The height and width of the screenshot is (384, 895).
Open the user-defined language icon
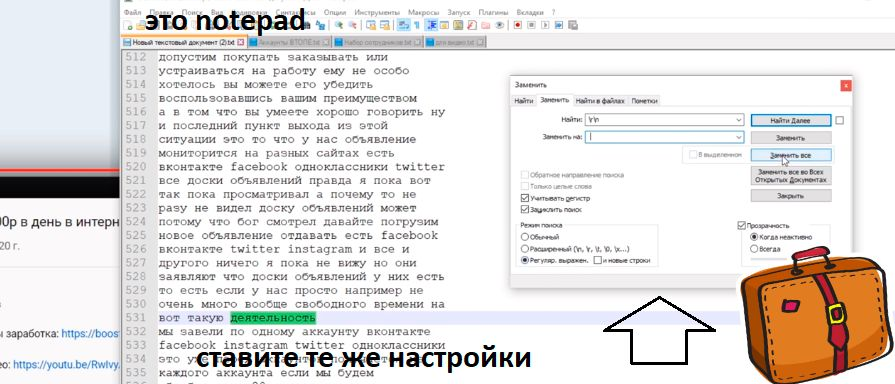[445, 25]
